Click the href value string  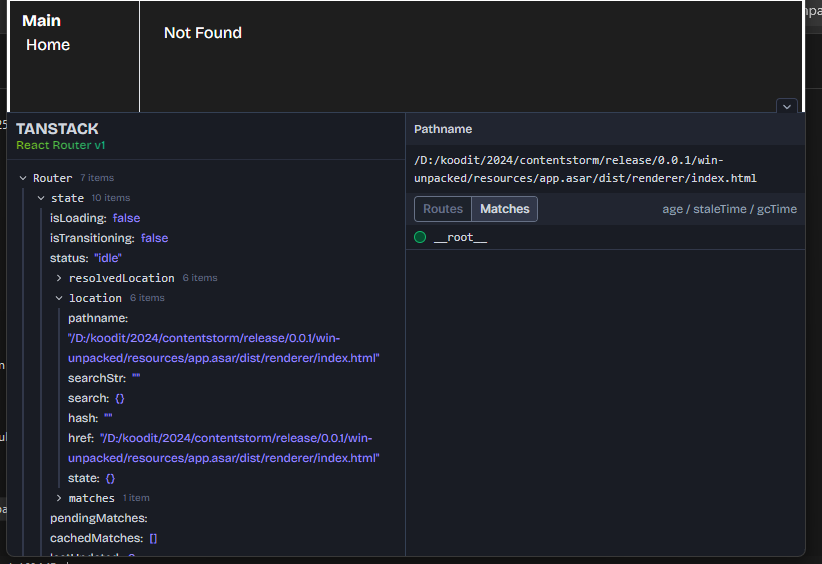238,448
